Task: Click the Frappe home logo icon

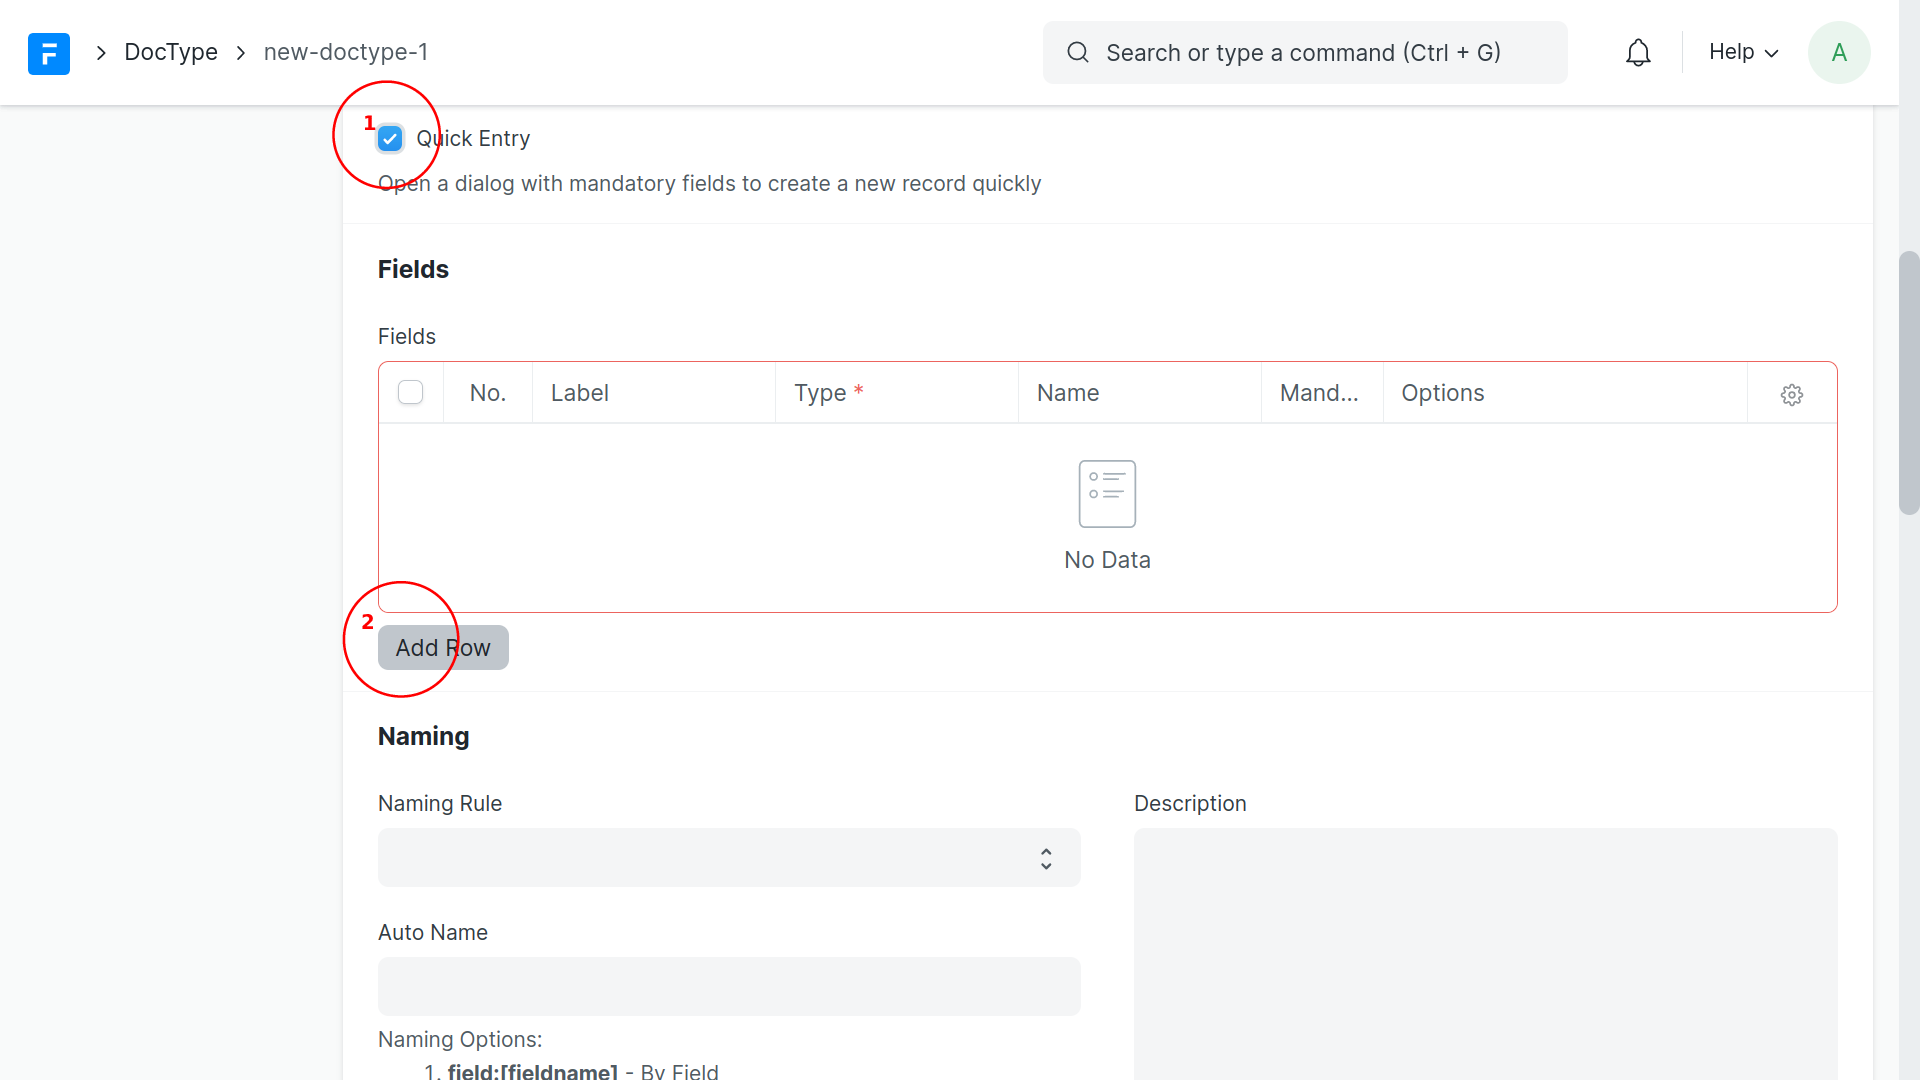Action: 48,53
